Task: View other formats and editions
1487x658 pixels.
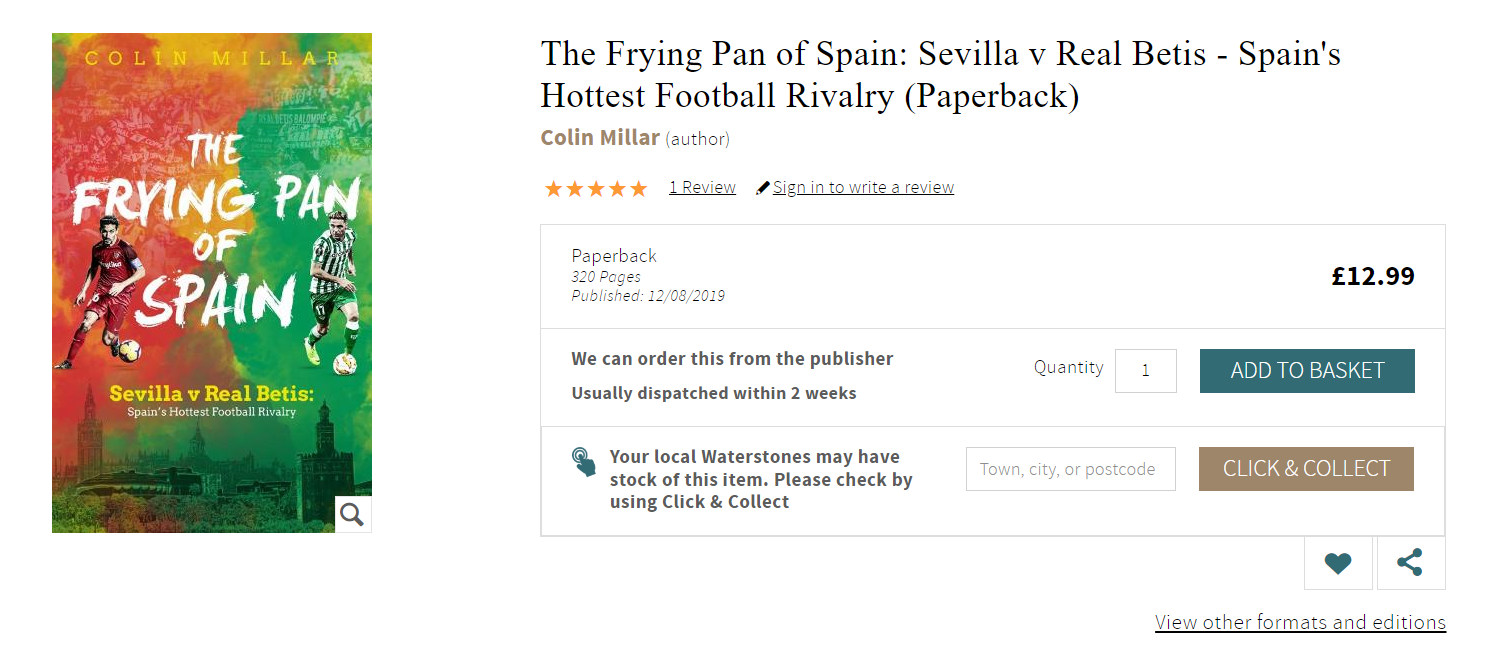Action: [x=1300, y=622]
